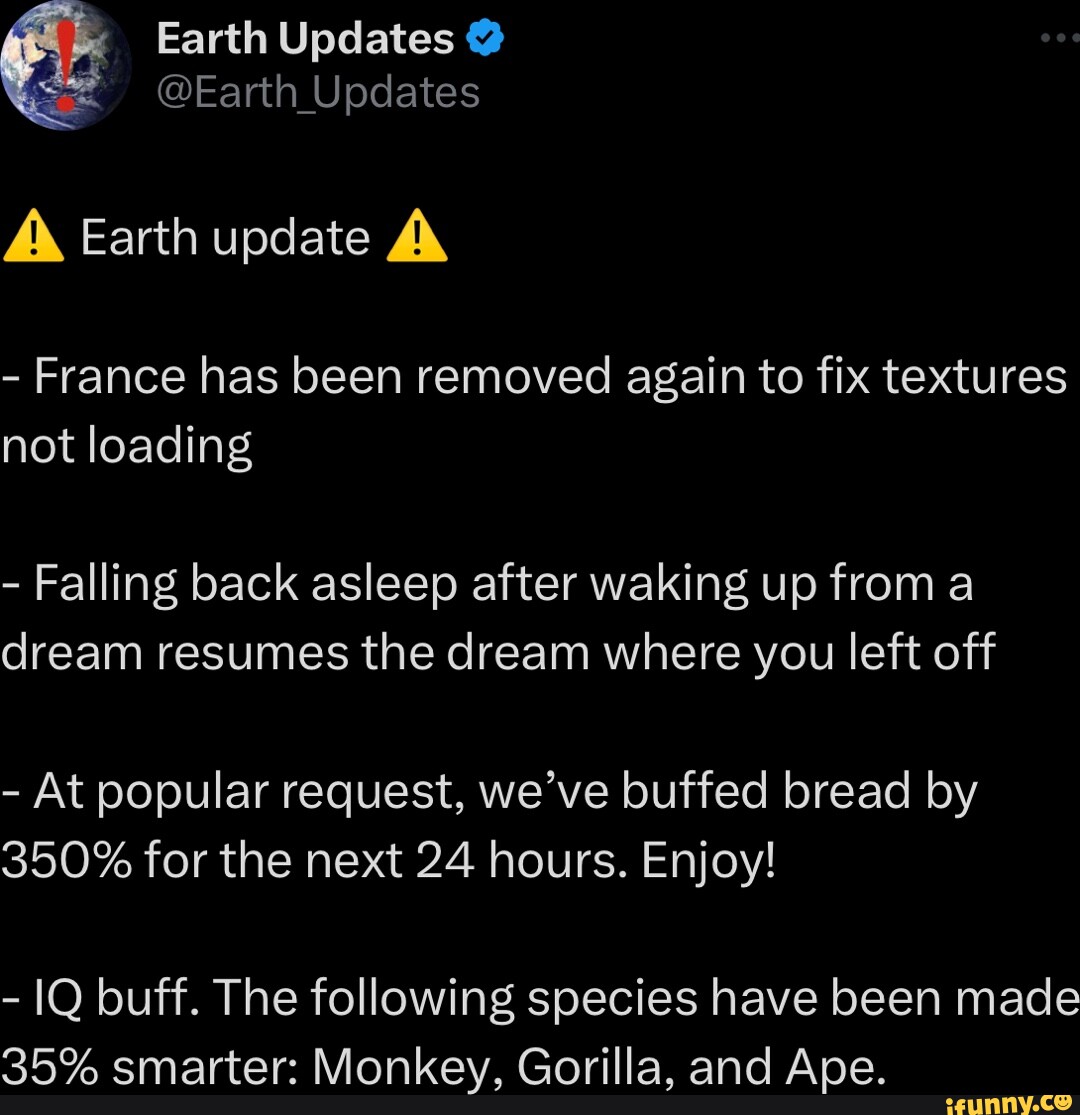Click the @Earth_Updates handle link
This screenshot has width=1080, height=1115.
315,91
